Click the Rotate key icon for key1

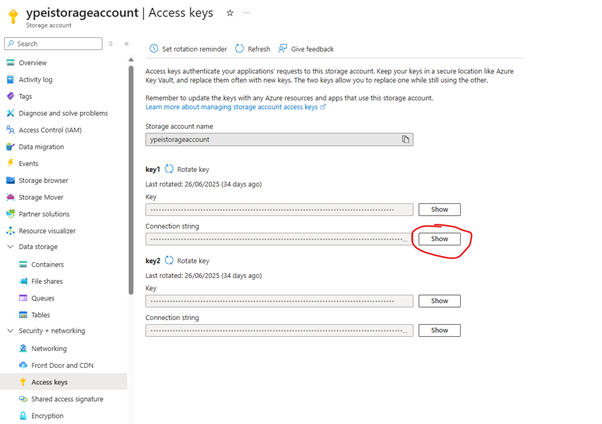click(169, 169)
